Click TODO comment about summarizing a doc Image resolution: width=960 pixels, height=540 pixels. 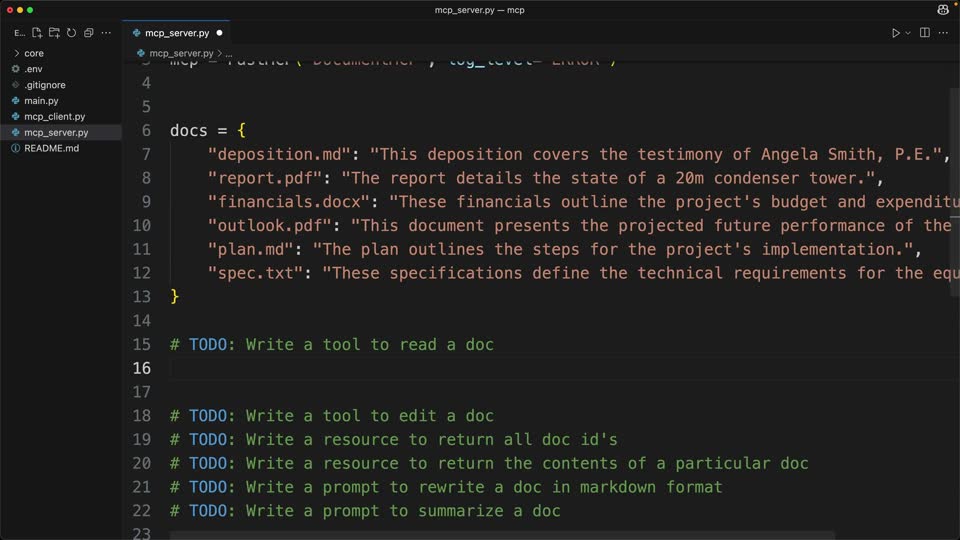(x=365, y=511)
